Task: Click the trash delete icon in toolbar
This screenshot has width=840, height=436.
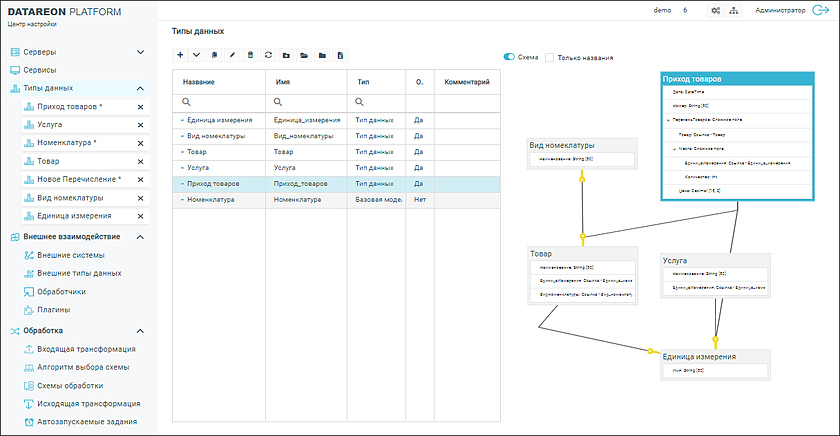Action: [251, 55]
